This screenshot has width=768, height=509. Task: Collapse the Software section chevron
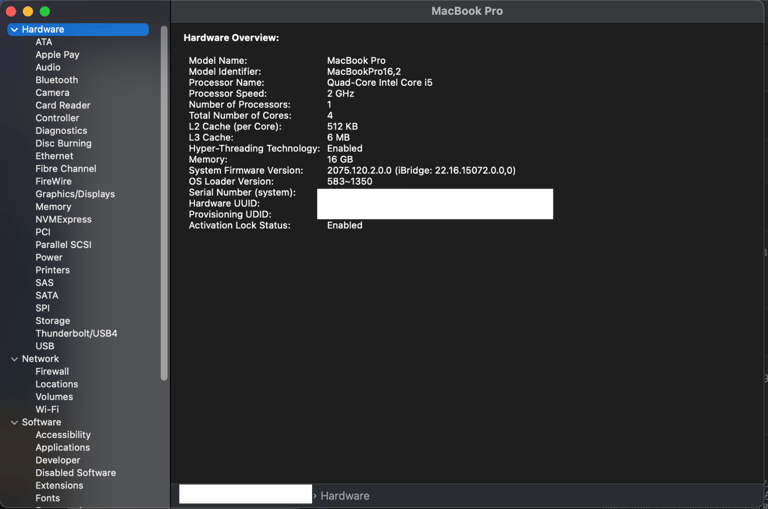pos(14,422)
